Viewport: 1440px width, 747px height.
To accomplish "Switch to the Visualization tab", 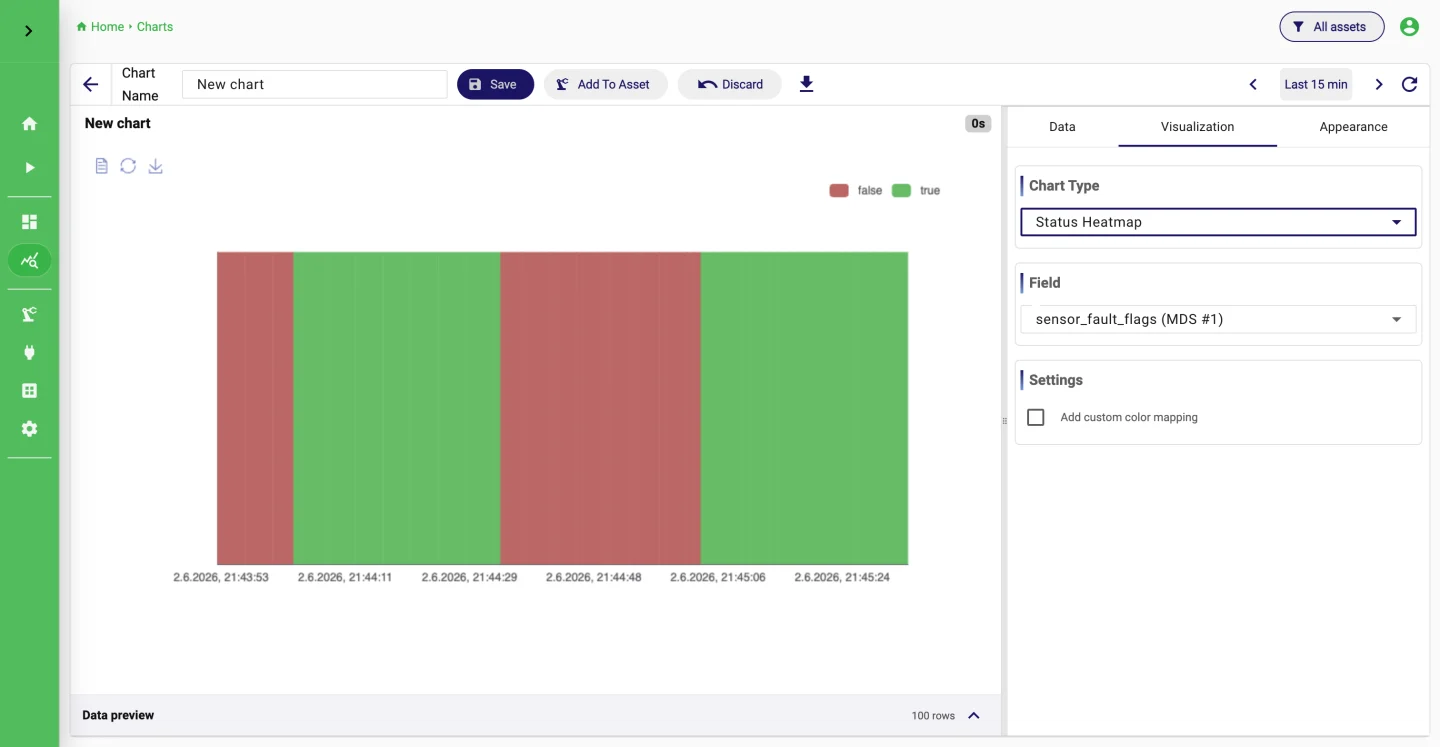I will (x=1197, y=127).
